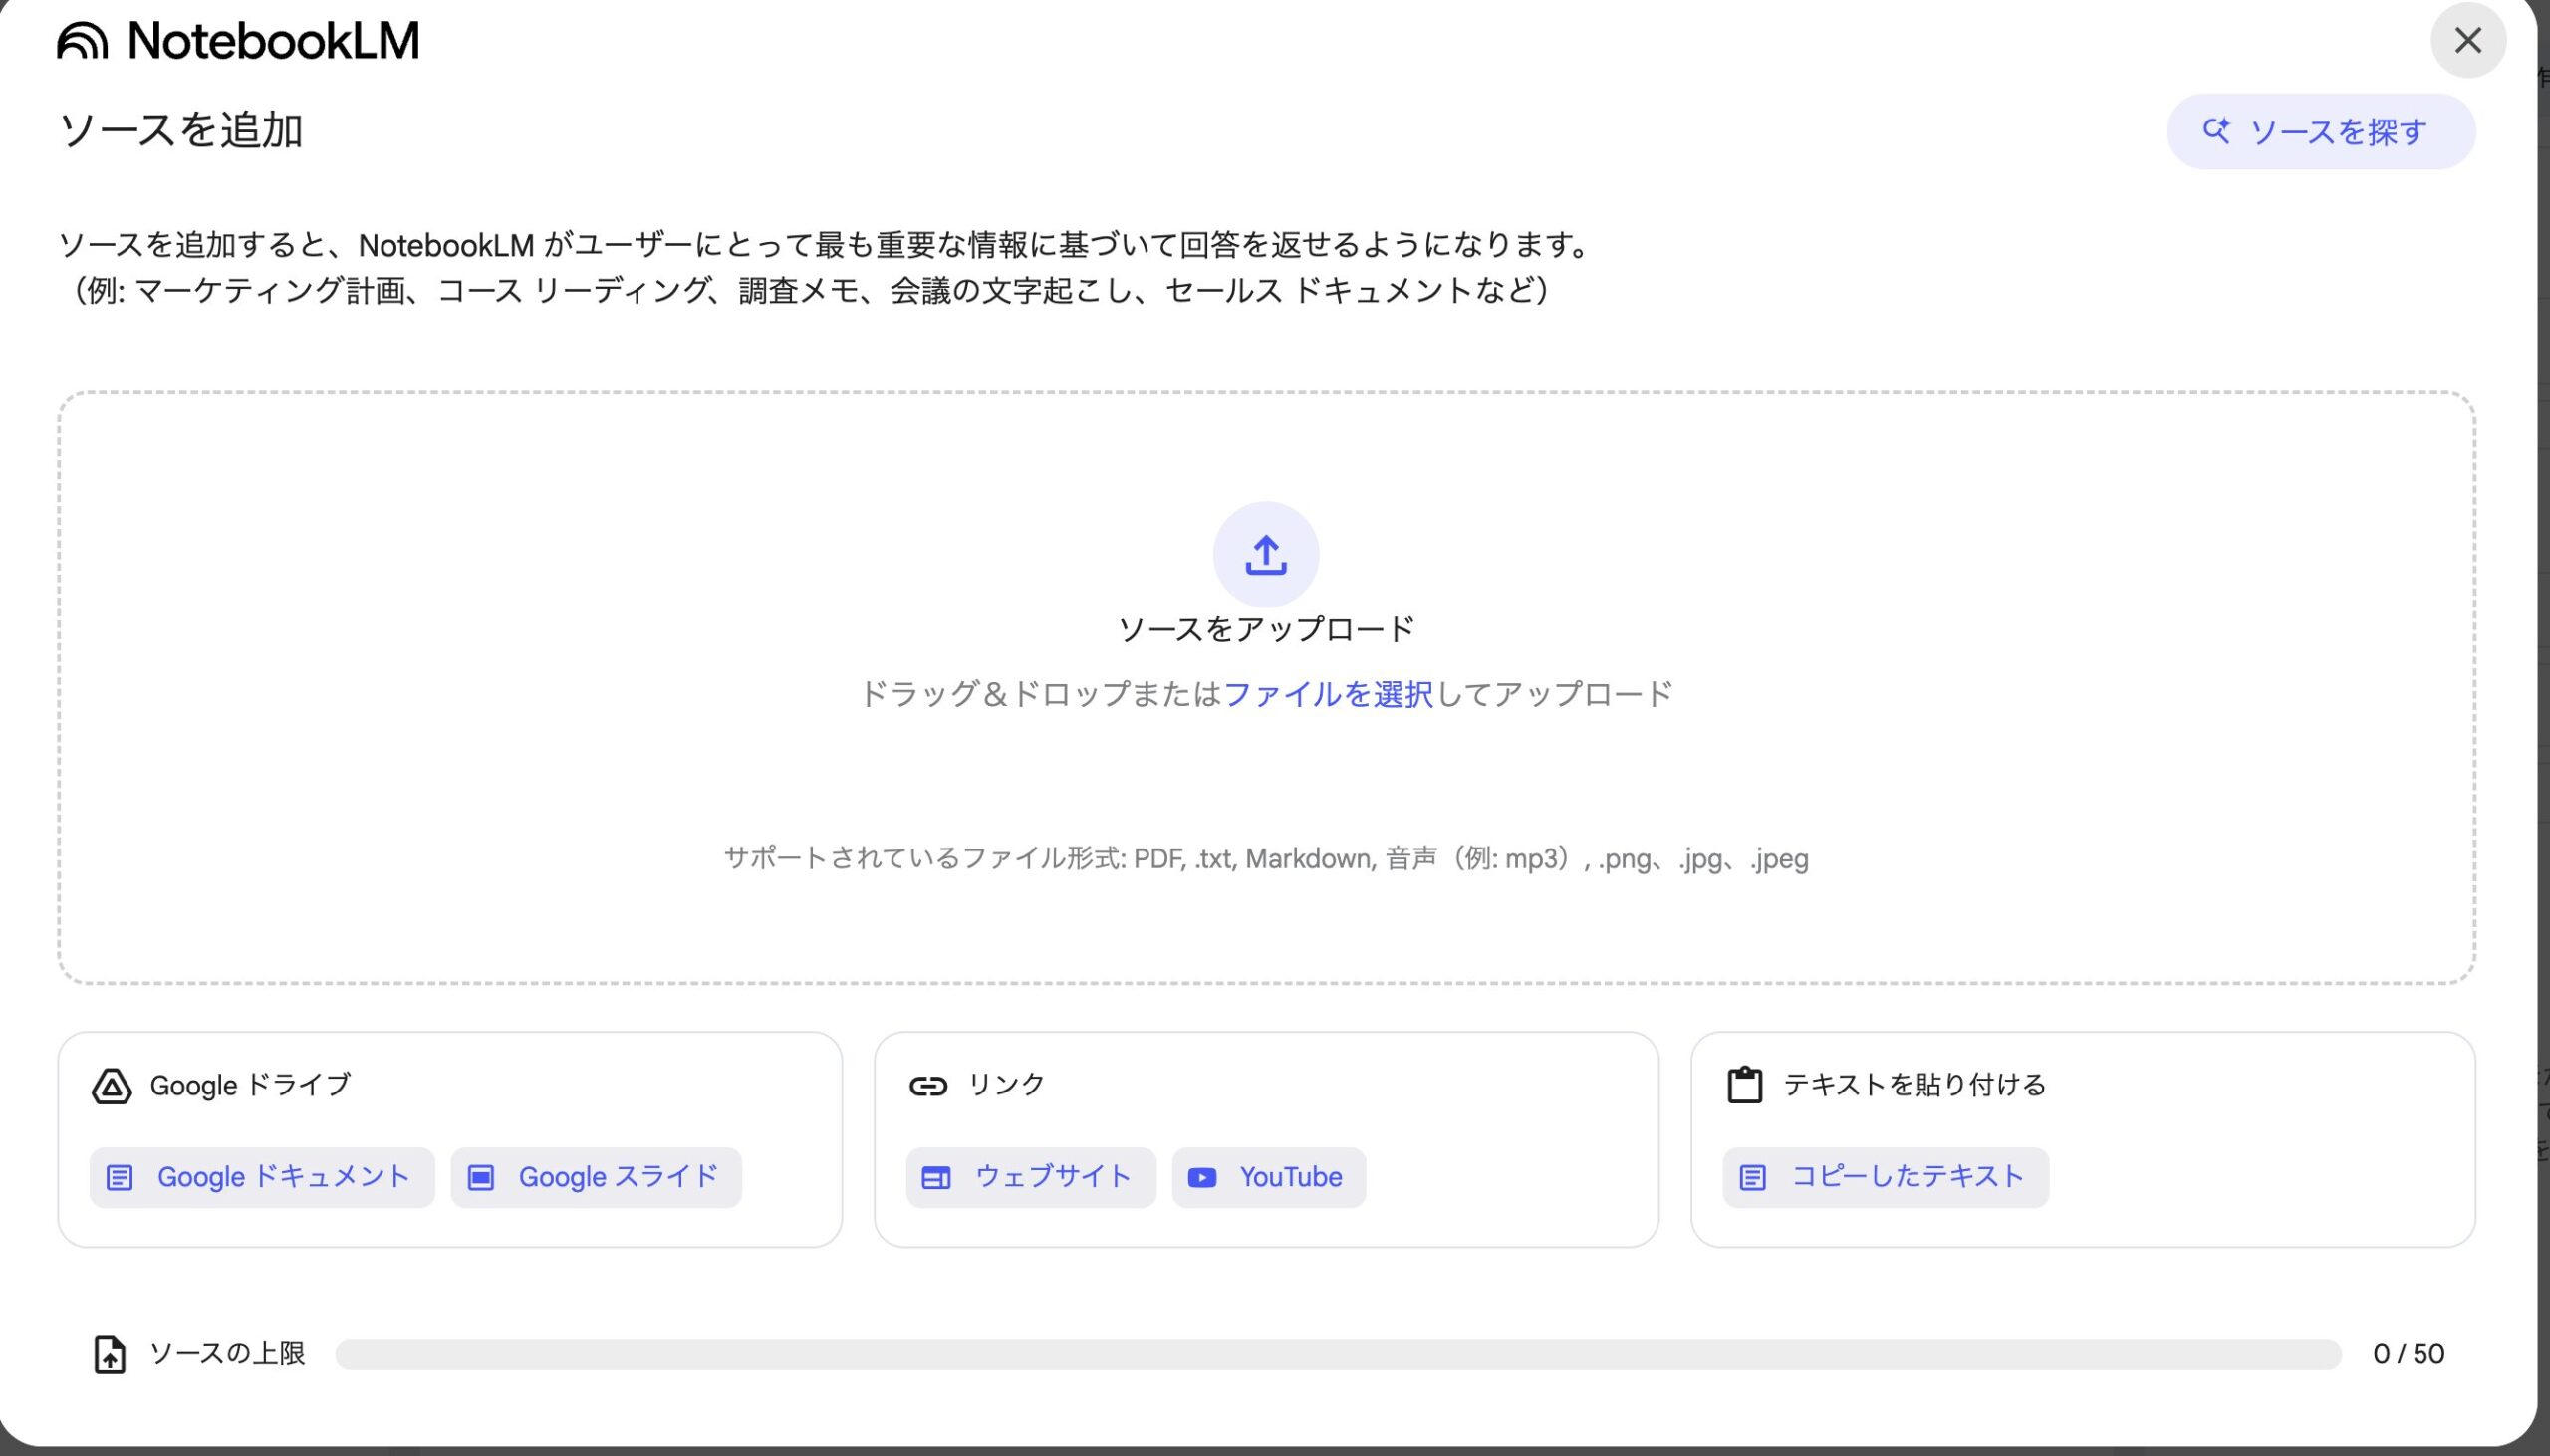Click the 0 / 50 source count

(2408, 1354)
